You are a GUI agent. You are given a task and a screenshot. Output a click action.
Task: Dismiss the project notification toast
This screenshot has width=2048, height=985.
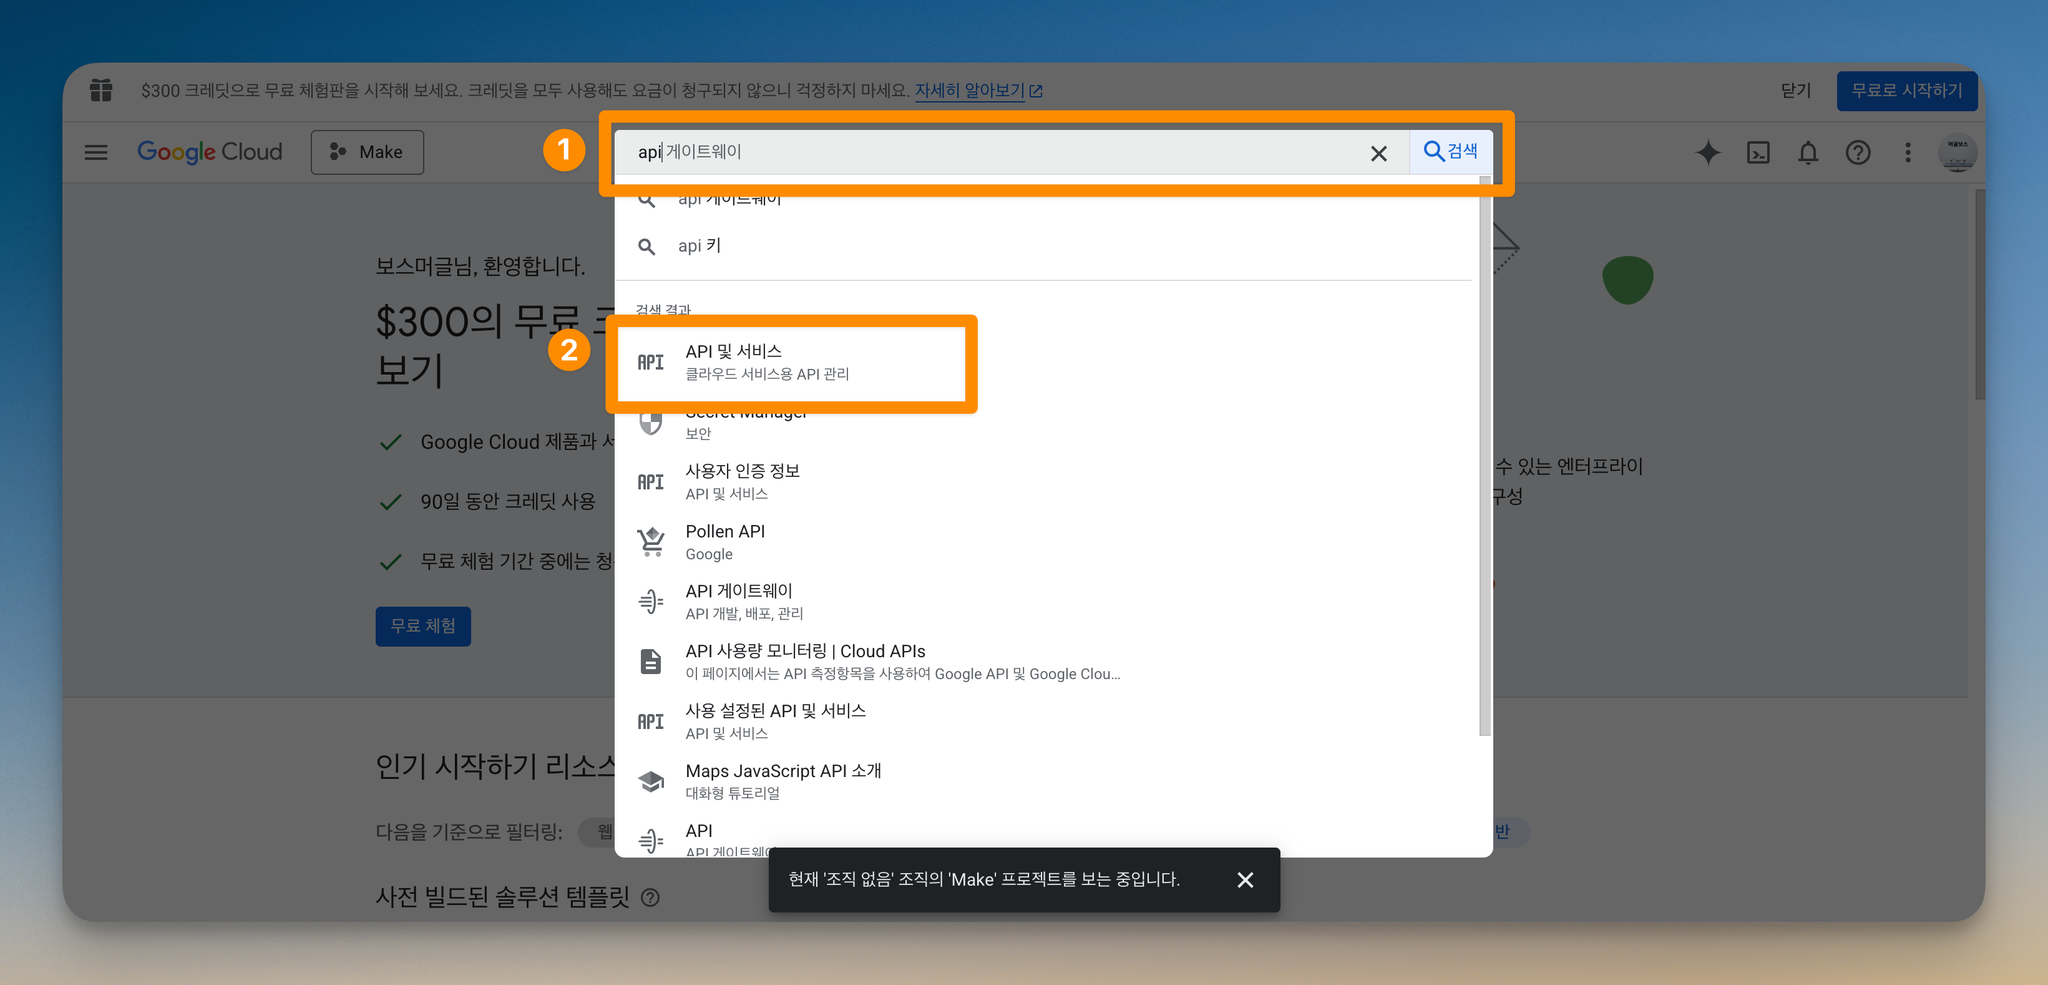tap(1245, 880)
